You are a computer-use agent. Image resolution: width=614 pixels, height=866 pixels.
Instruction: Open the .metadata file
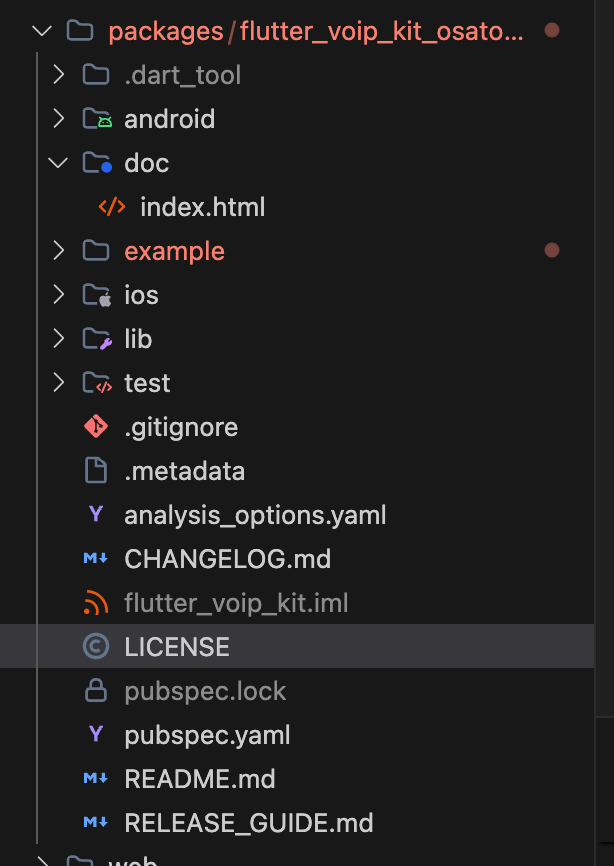point(184,471)
